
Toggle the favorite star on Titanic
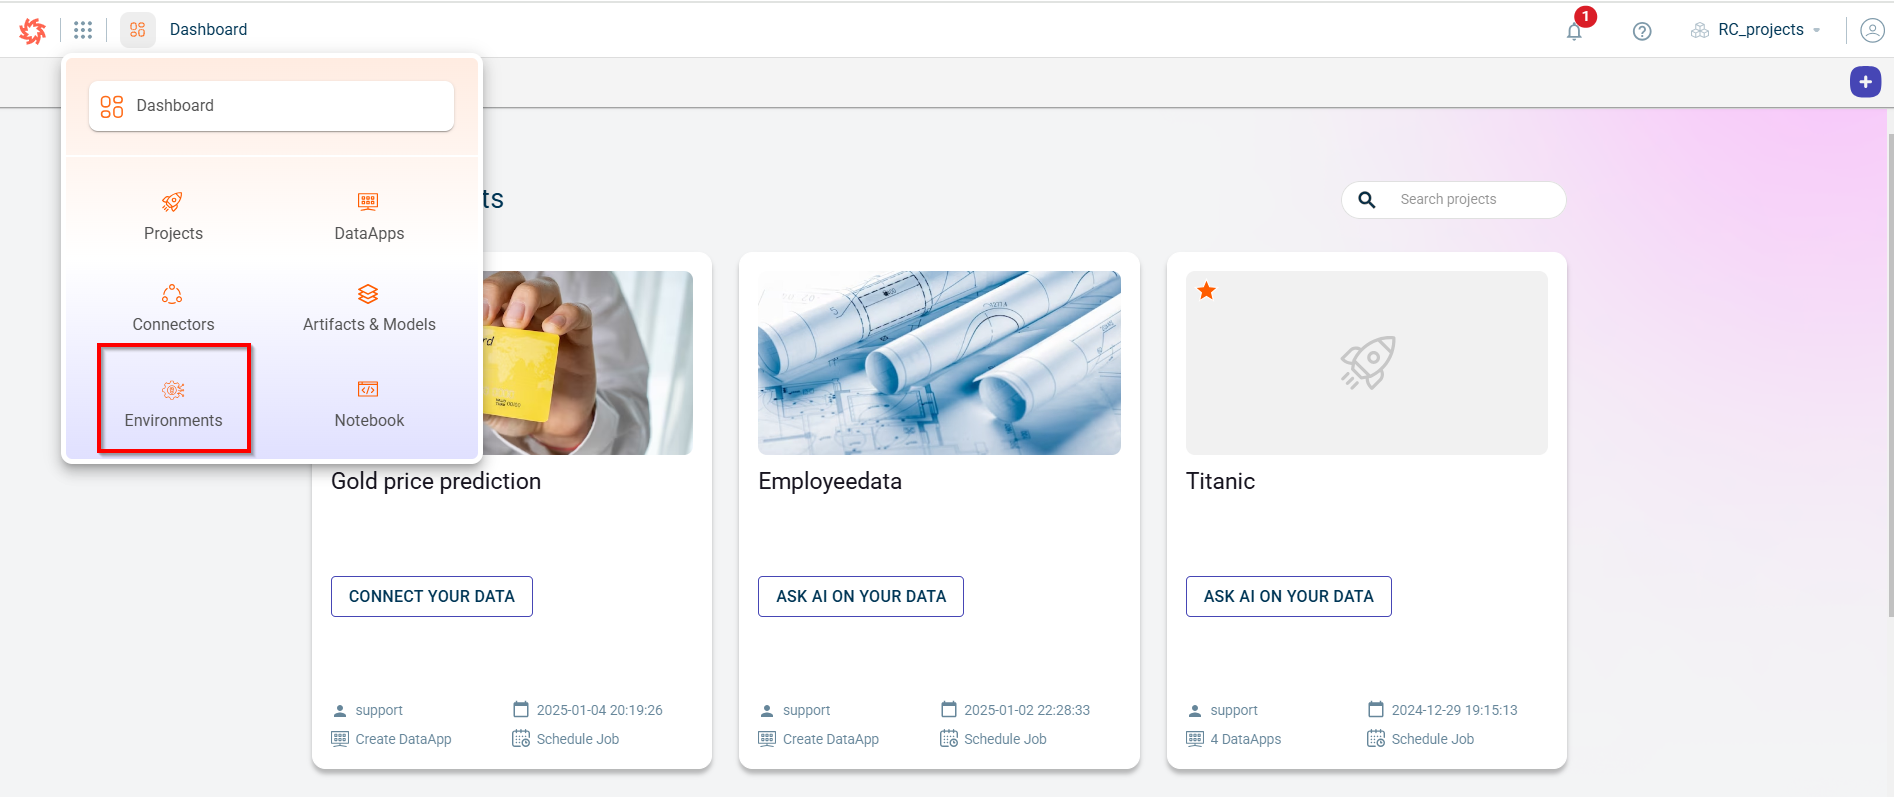(x=1207, y=291)
